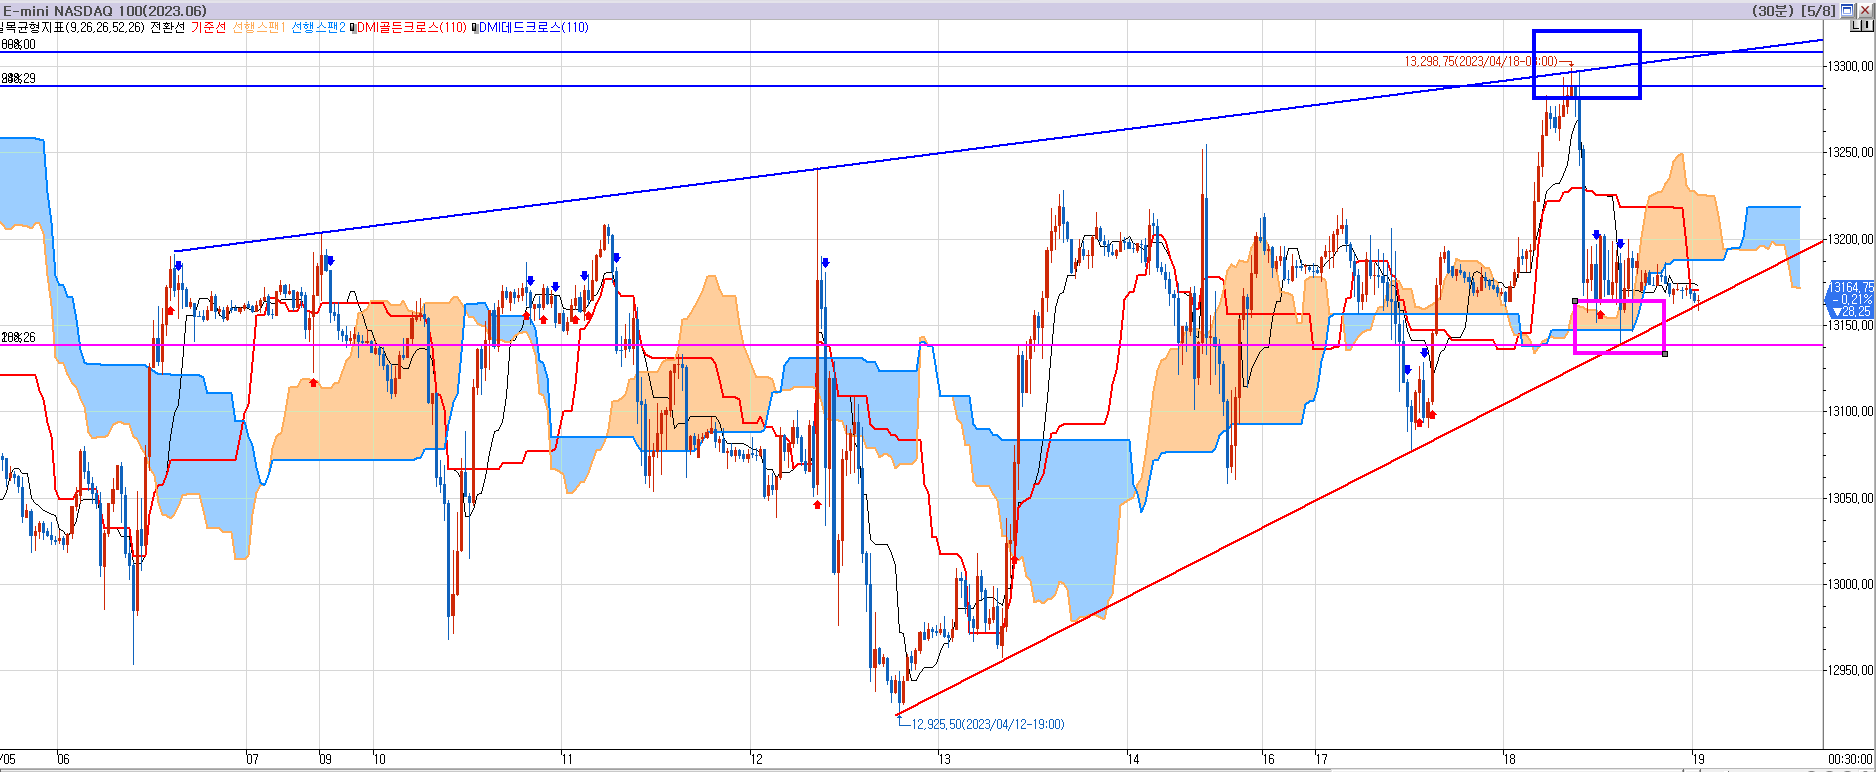Select the top-left handle of magenta rectangle

[1575, 301]
